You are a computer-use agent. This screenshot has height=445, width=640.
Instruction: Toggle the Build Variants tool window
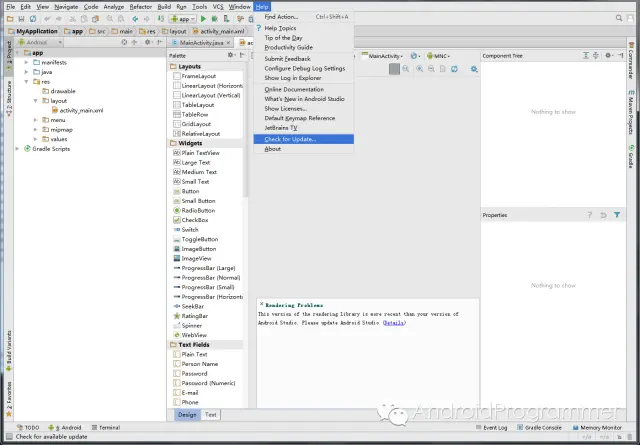pos(9,351)
